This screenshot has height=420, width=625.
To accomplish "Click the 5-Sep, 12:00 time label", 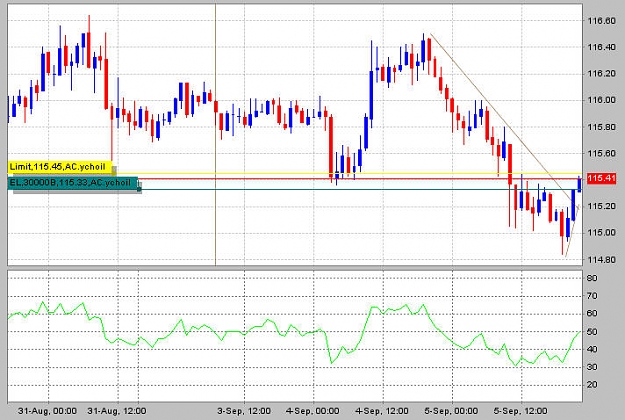I will pos(521,411).
